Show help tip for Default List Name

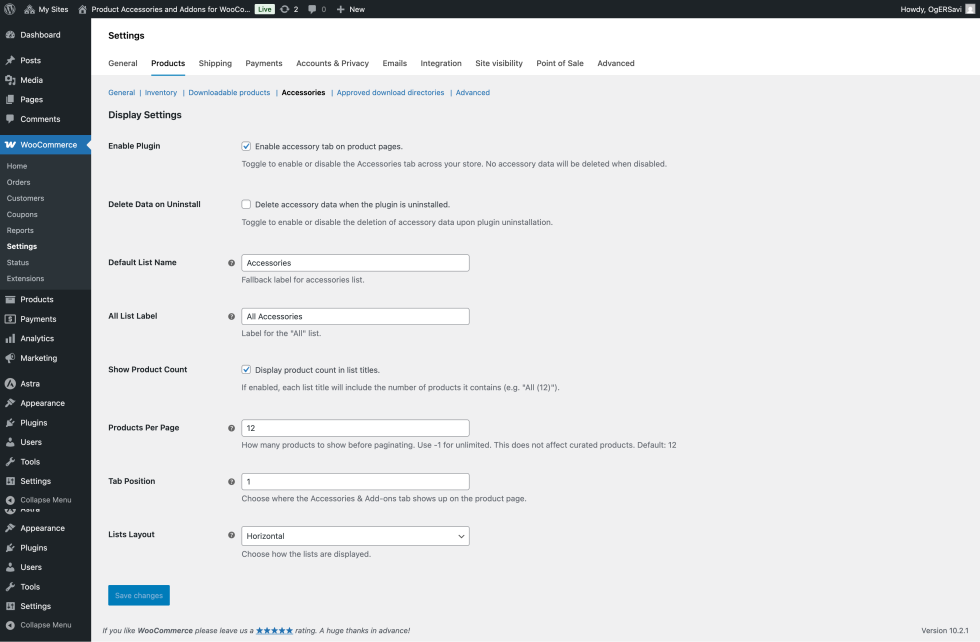tap(231, 263)
